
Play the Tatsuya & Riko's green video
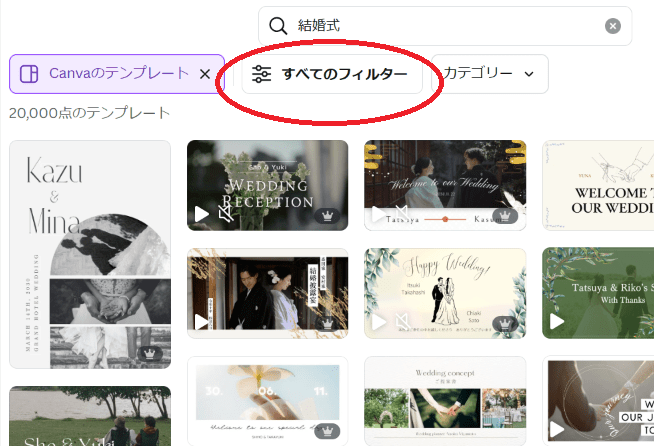(x=557, y=321)
